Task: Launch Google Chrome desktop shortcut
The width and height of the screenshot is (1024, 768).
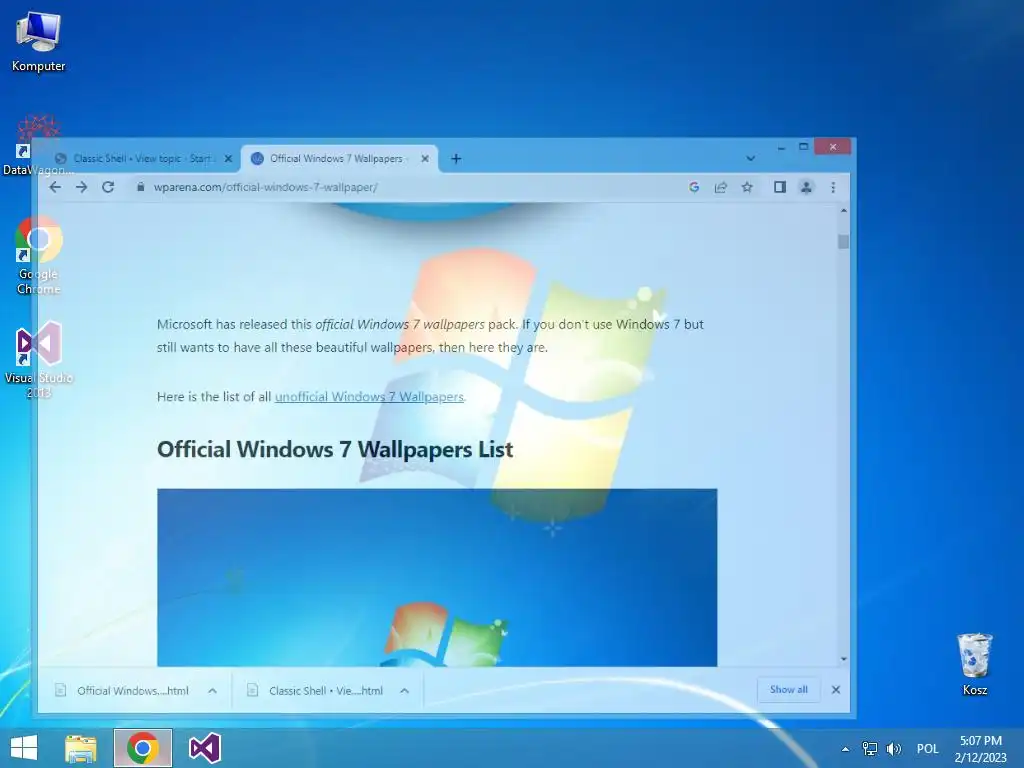Action: click(39, 256)
